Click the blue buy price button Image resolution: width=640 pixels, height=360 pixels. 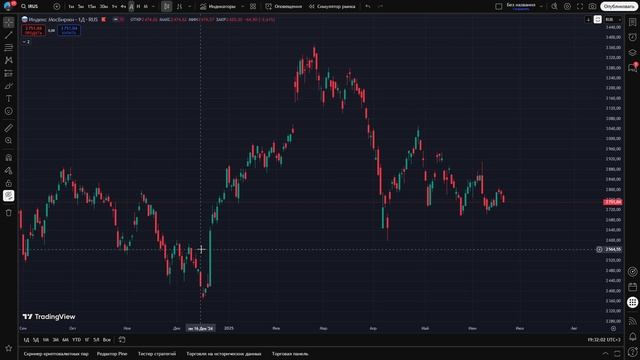[x=69, y=30]
